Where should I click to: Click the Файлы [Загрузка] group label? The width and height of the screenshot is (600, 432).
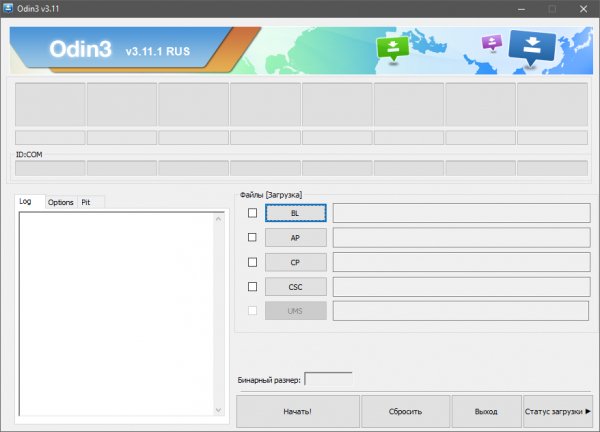click(271, 195)
